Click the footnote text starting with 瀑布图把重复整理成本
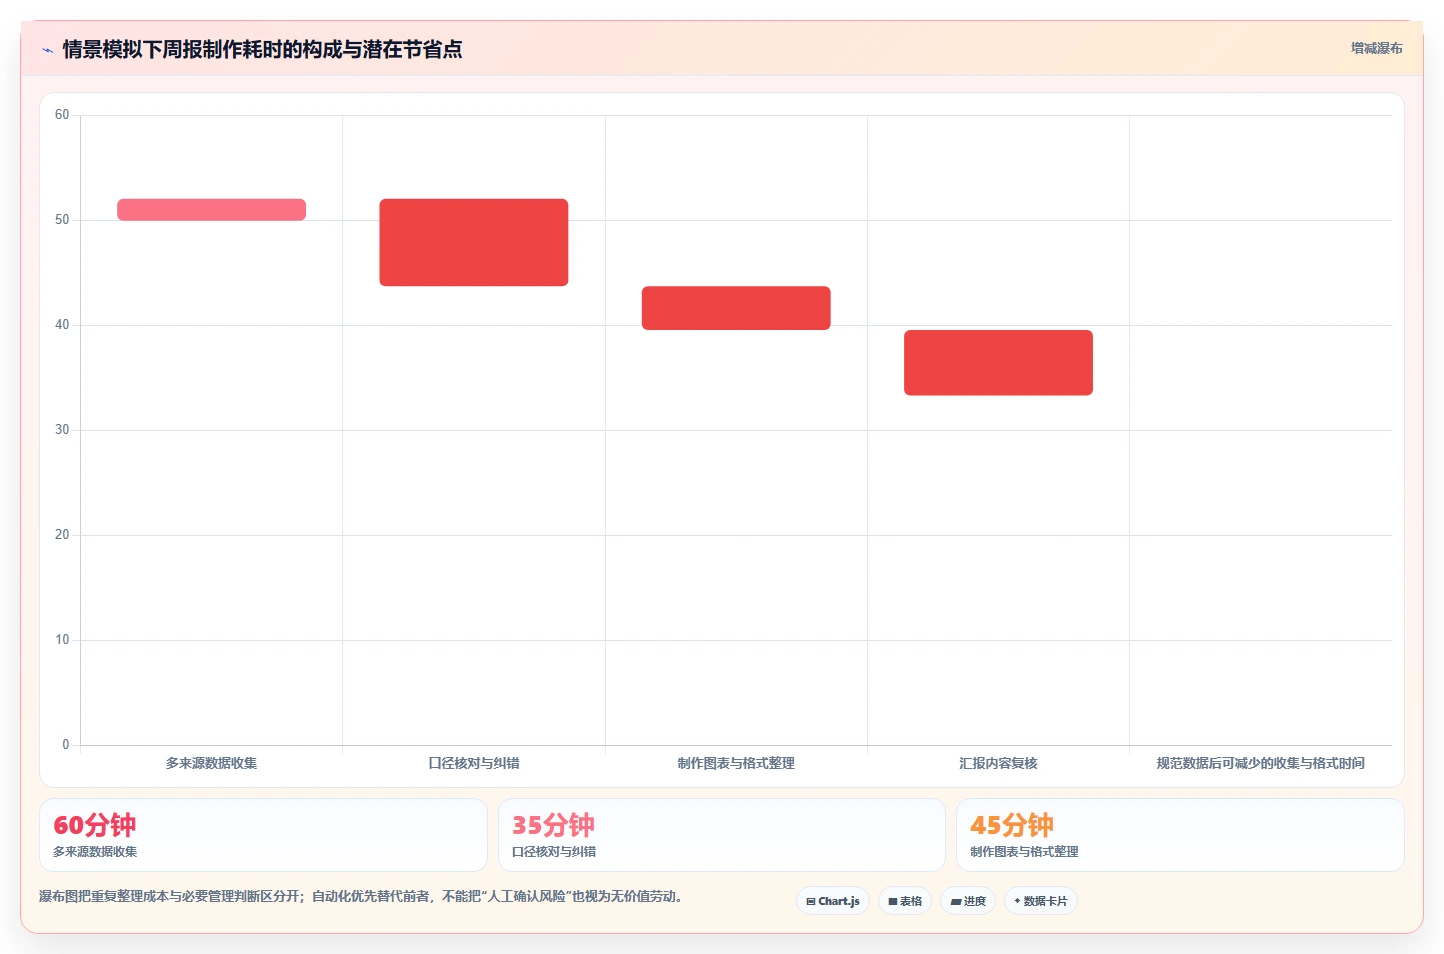The height and width of the screenshot is (954, 1444). pos(361,896)
